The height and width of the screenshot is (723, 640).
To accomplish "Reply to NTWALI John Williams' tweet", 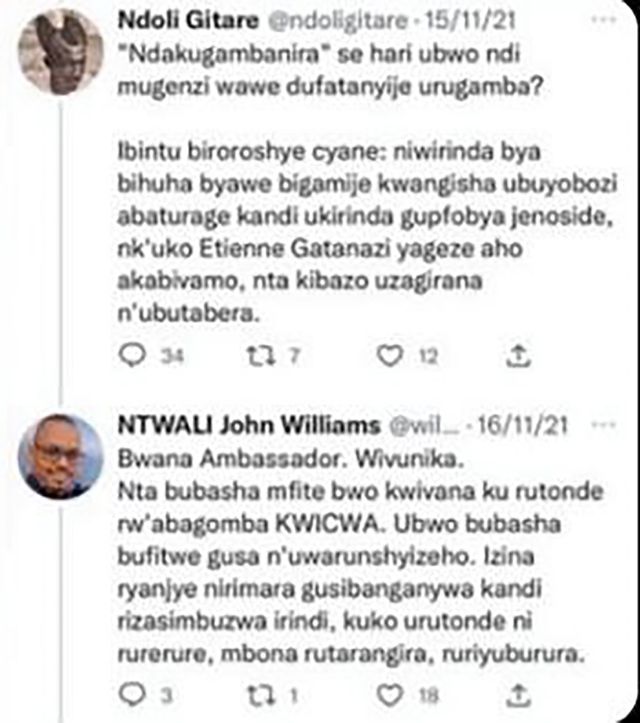I will pyautogui.click(x=132, y=695).
